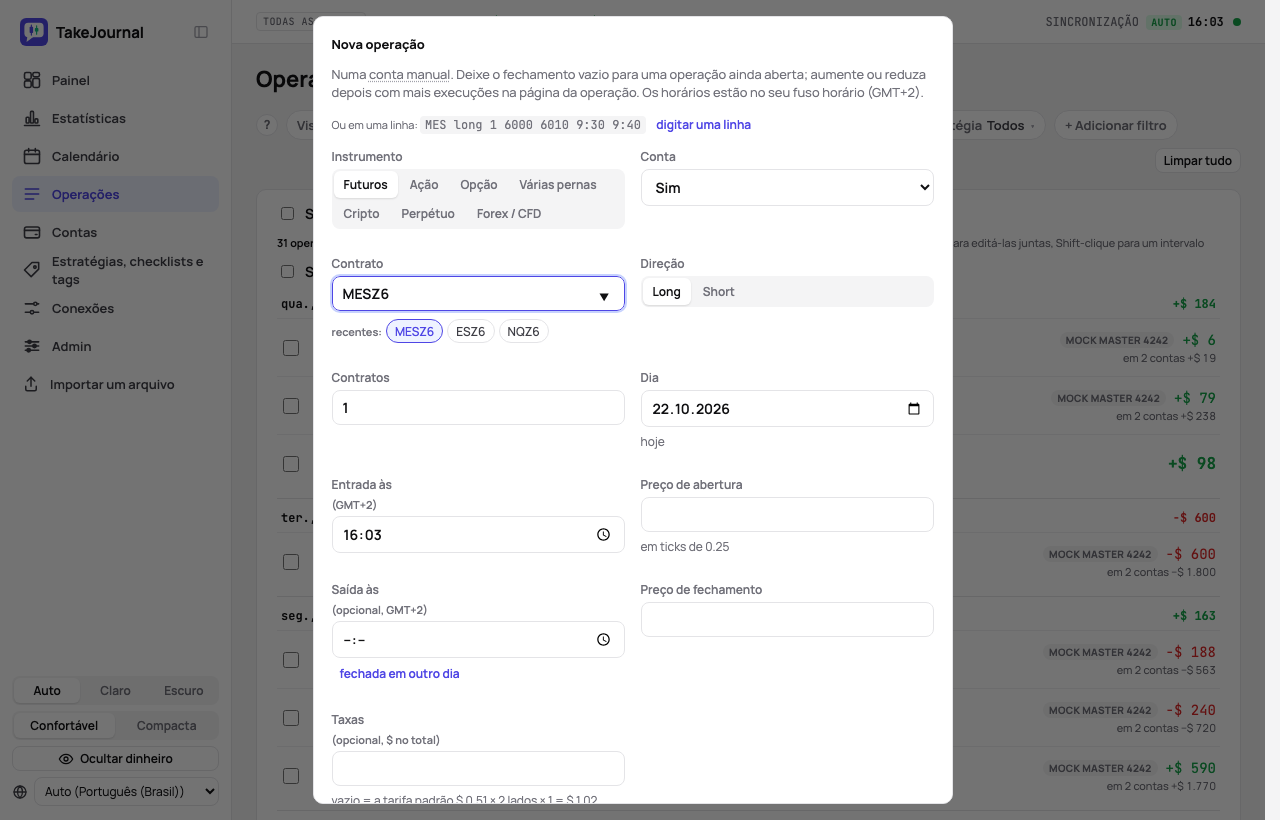Viewport: 1280px width, 820px height.
Task: Set density to Compacta
Action: (166, 726)
